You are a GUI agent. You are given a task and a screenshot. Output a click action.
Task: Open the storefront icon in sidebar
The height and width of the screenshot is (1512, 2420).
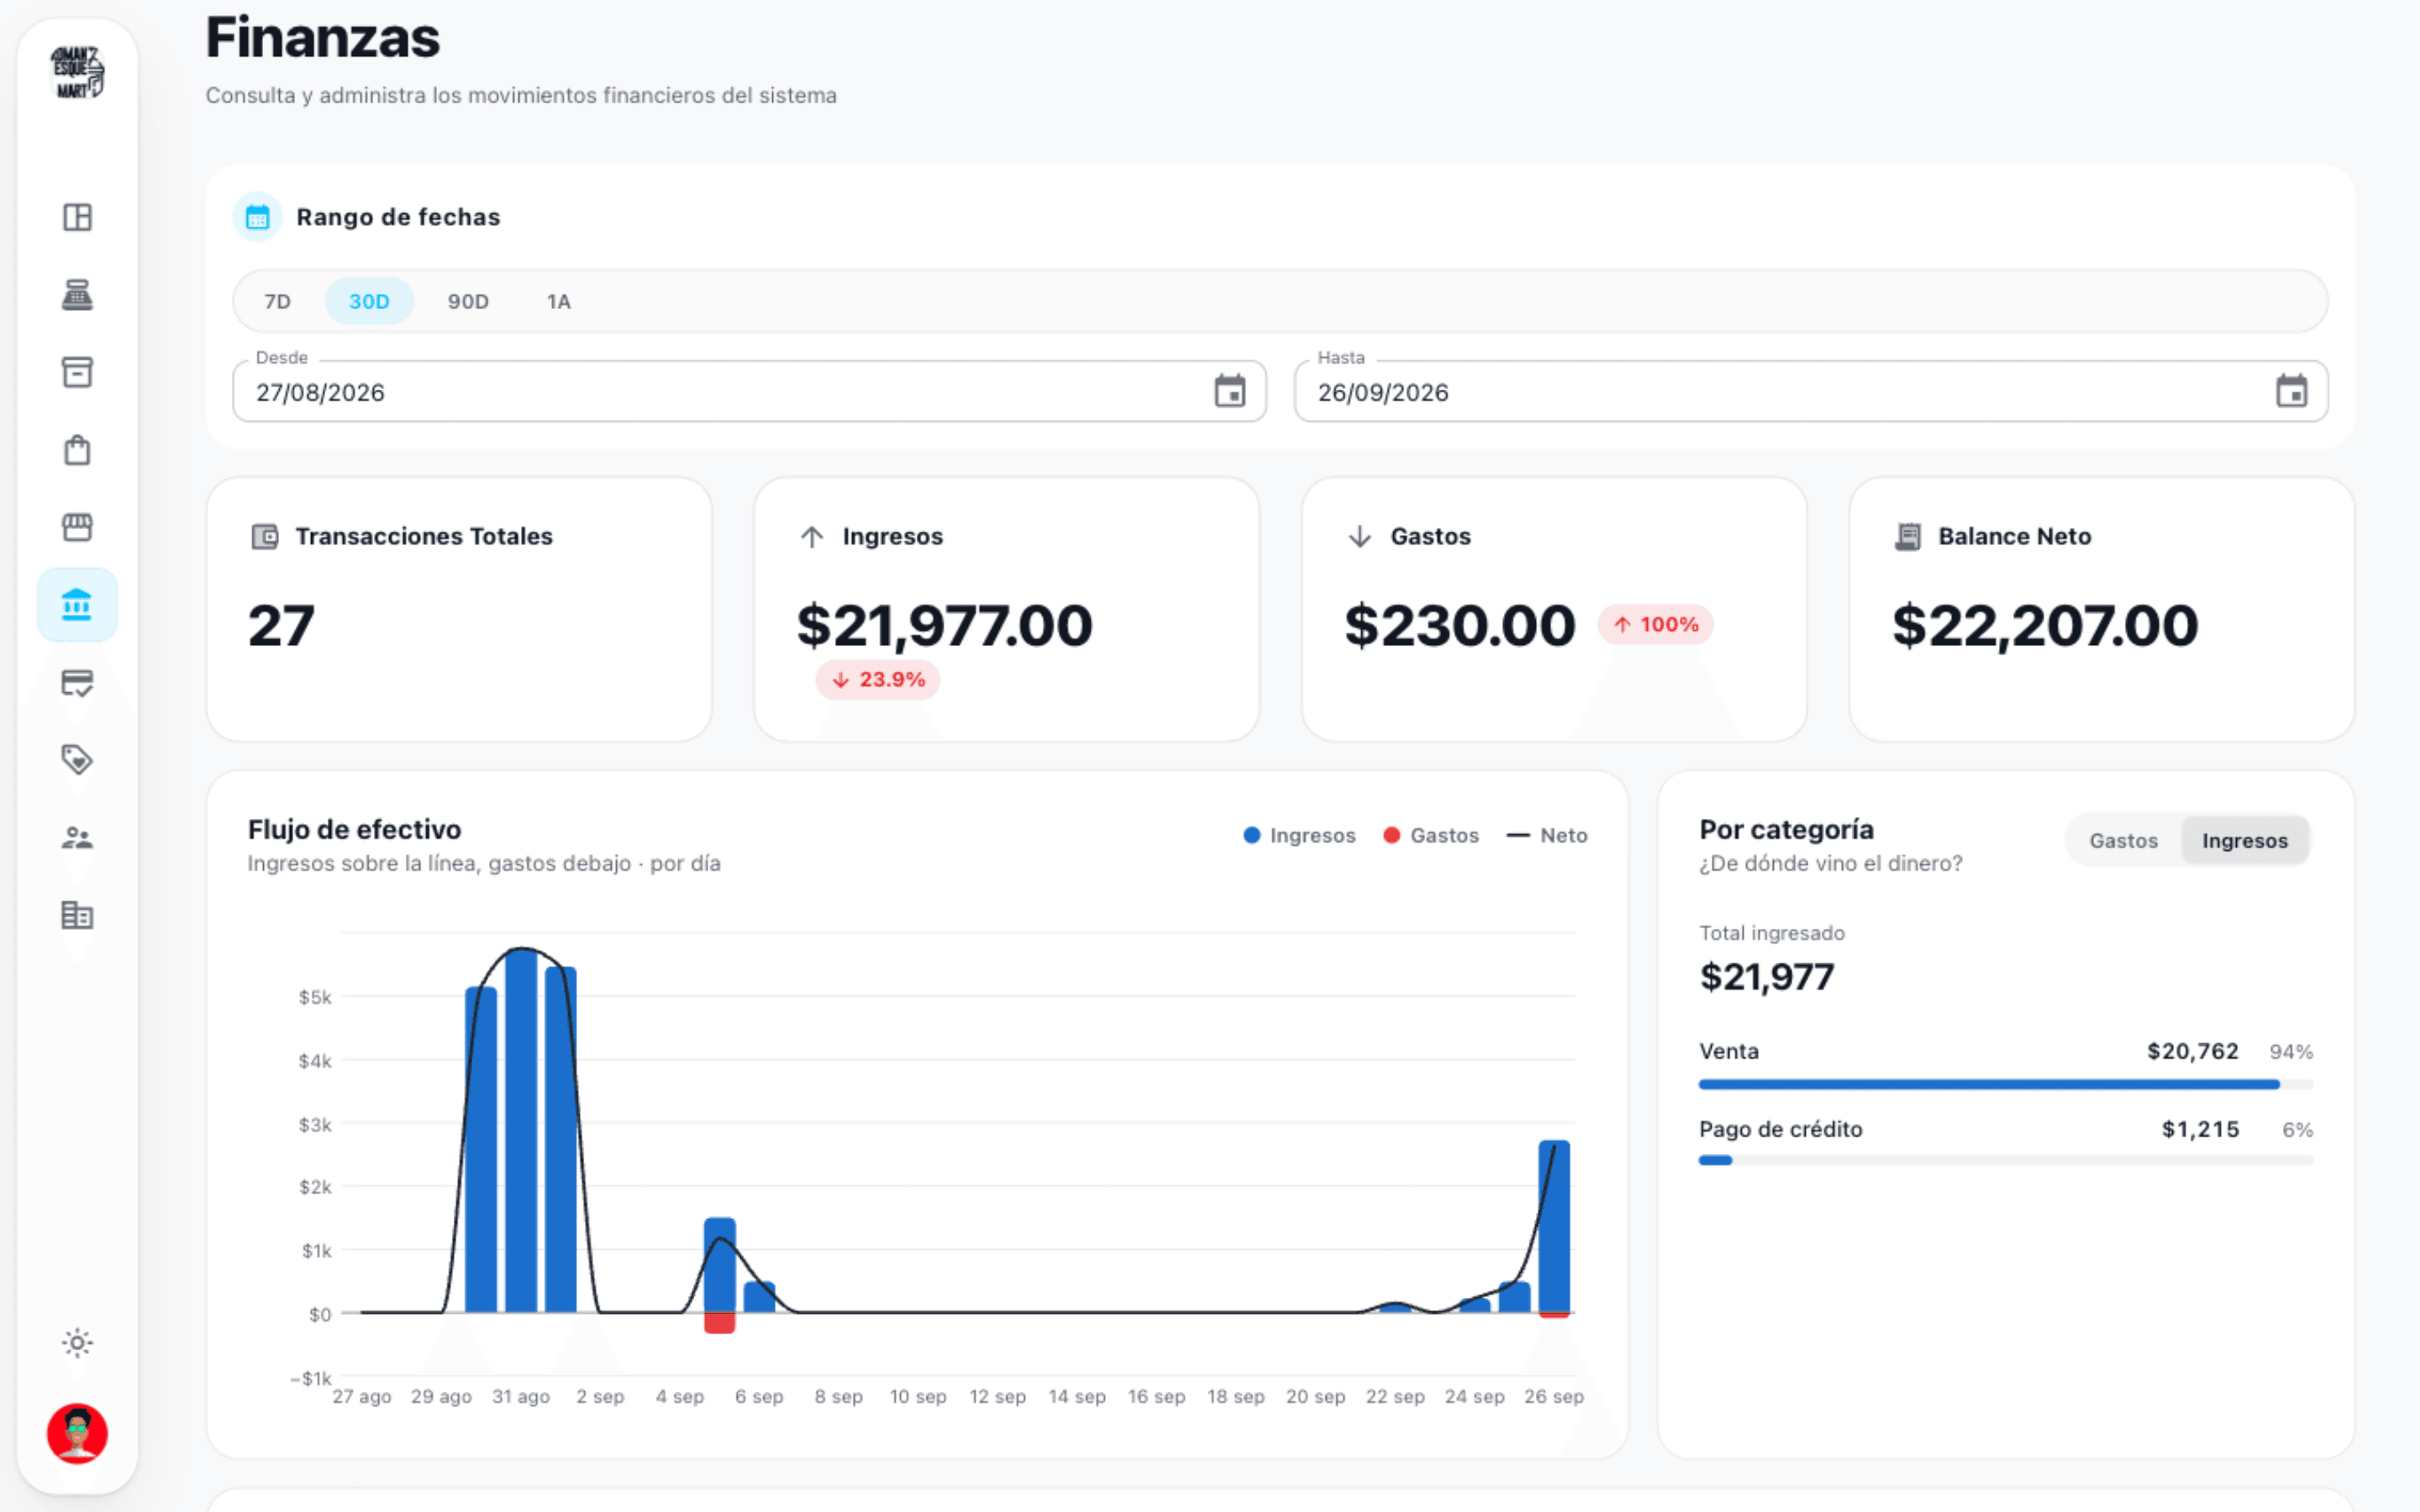pyautogui.click(x=77, y=527)
